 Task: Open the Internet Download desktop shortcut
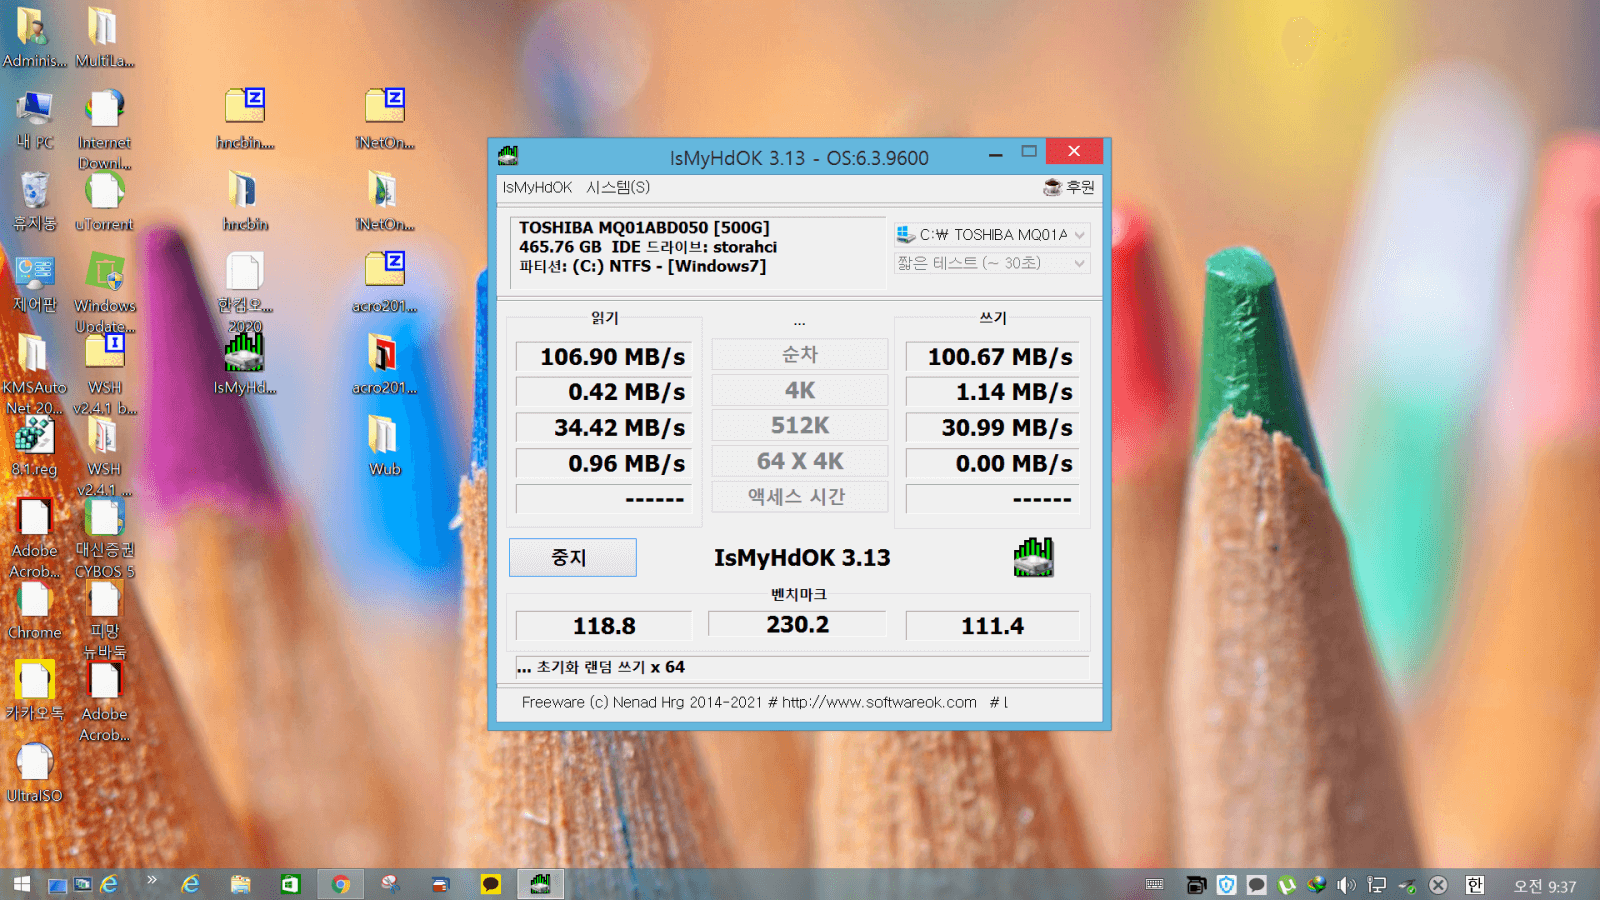[x=104, y=129]
